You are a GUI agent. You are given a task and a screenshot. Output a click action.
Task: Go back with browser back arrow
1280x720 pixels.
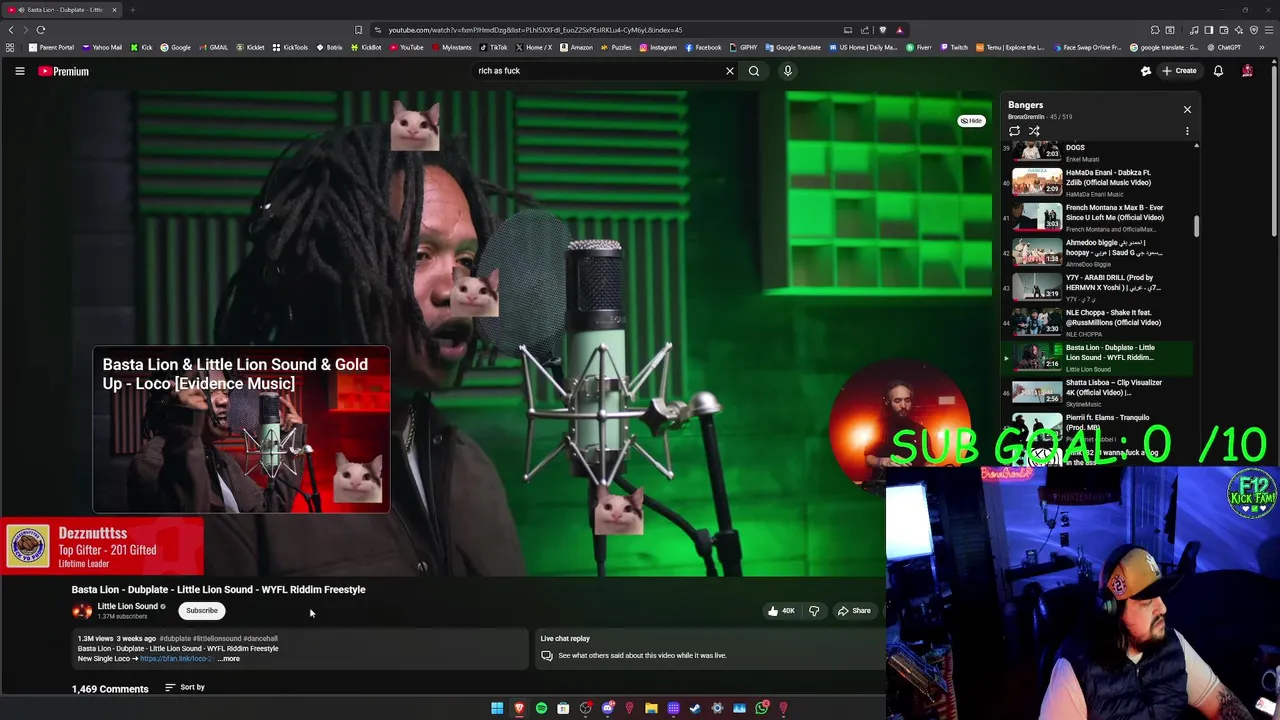[x=11, y=30]
